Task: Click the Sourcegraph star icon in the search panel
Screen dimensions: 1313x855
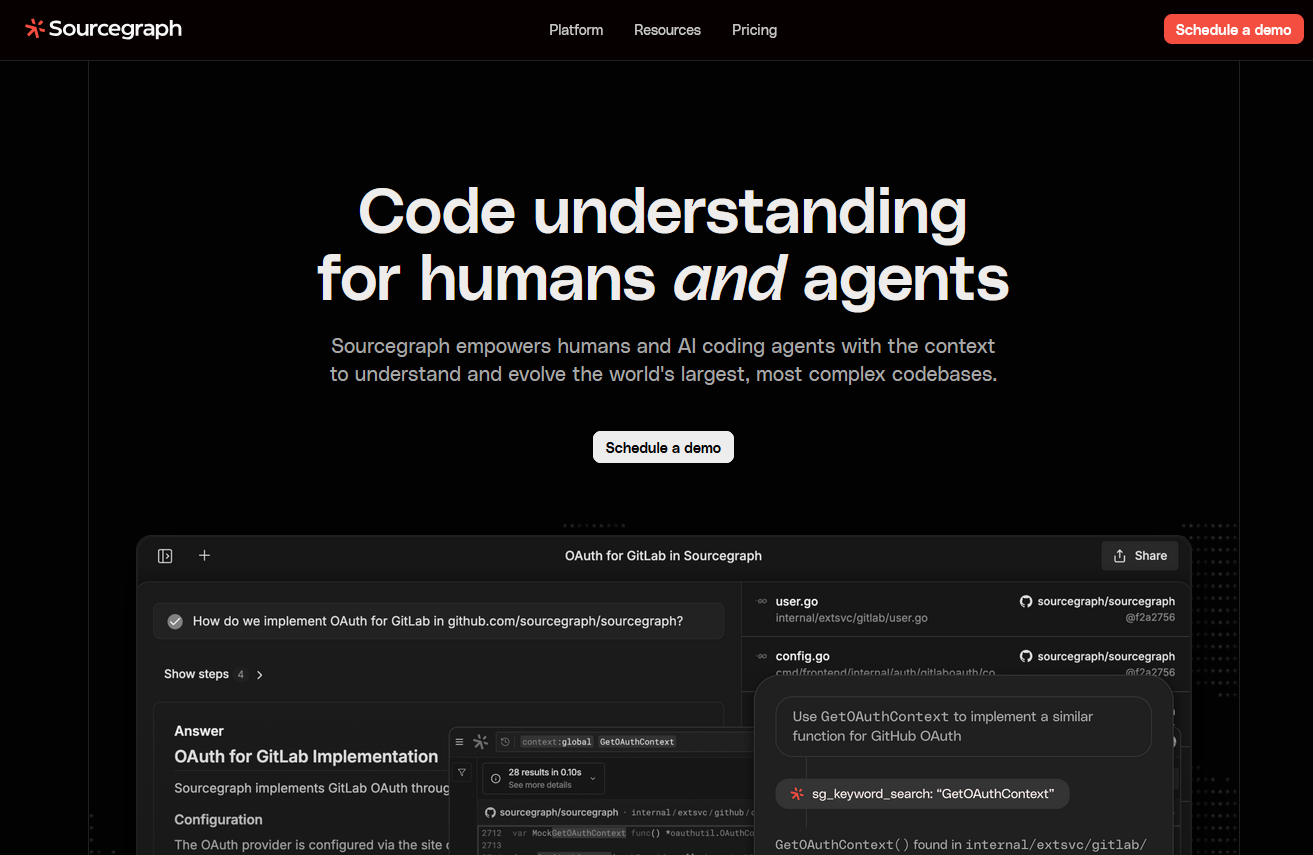Action: coord(481,742)
